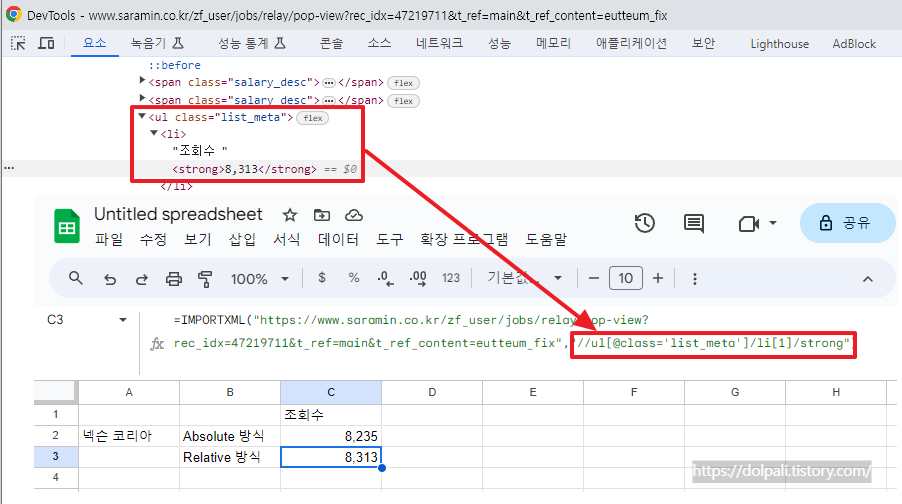Open the 도움말 (Help) menu
The image size is (902, 504).
[x=546, y=239]
